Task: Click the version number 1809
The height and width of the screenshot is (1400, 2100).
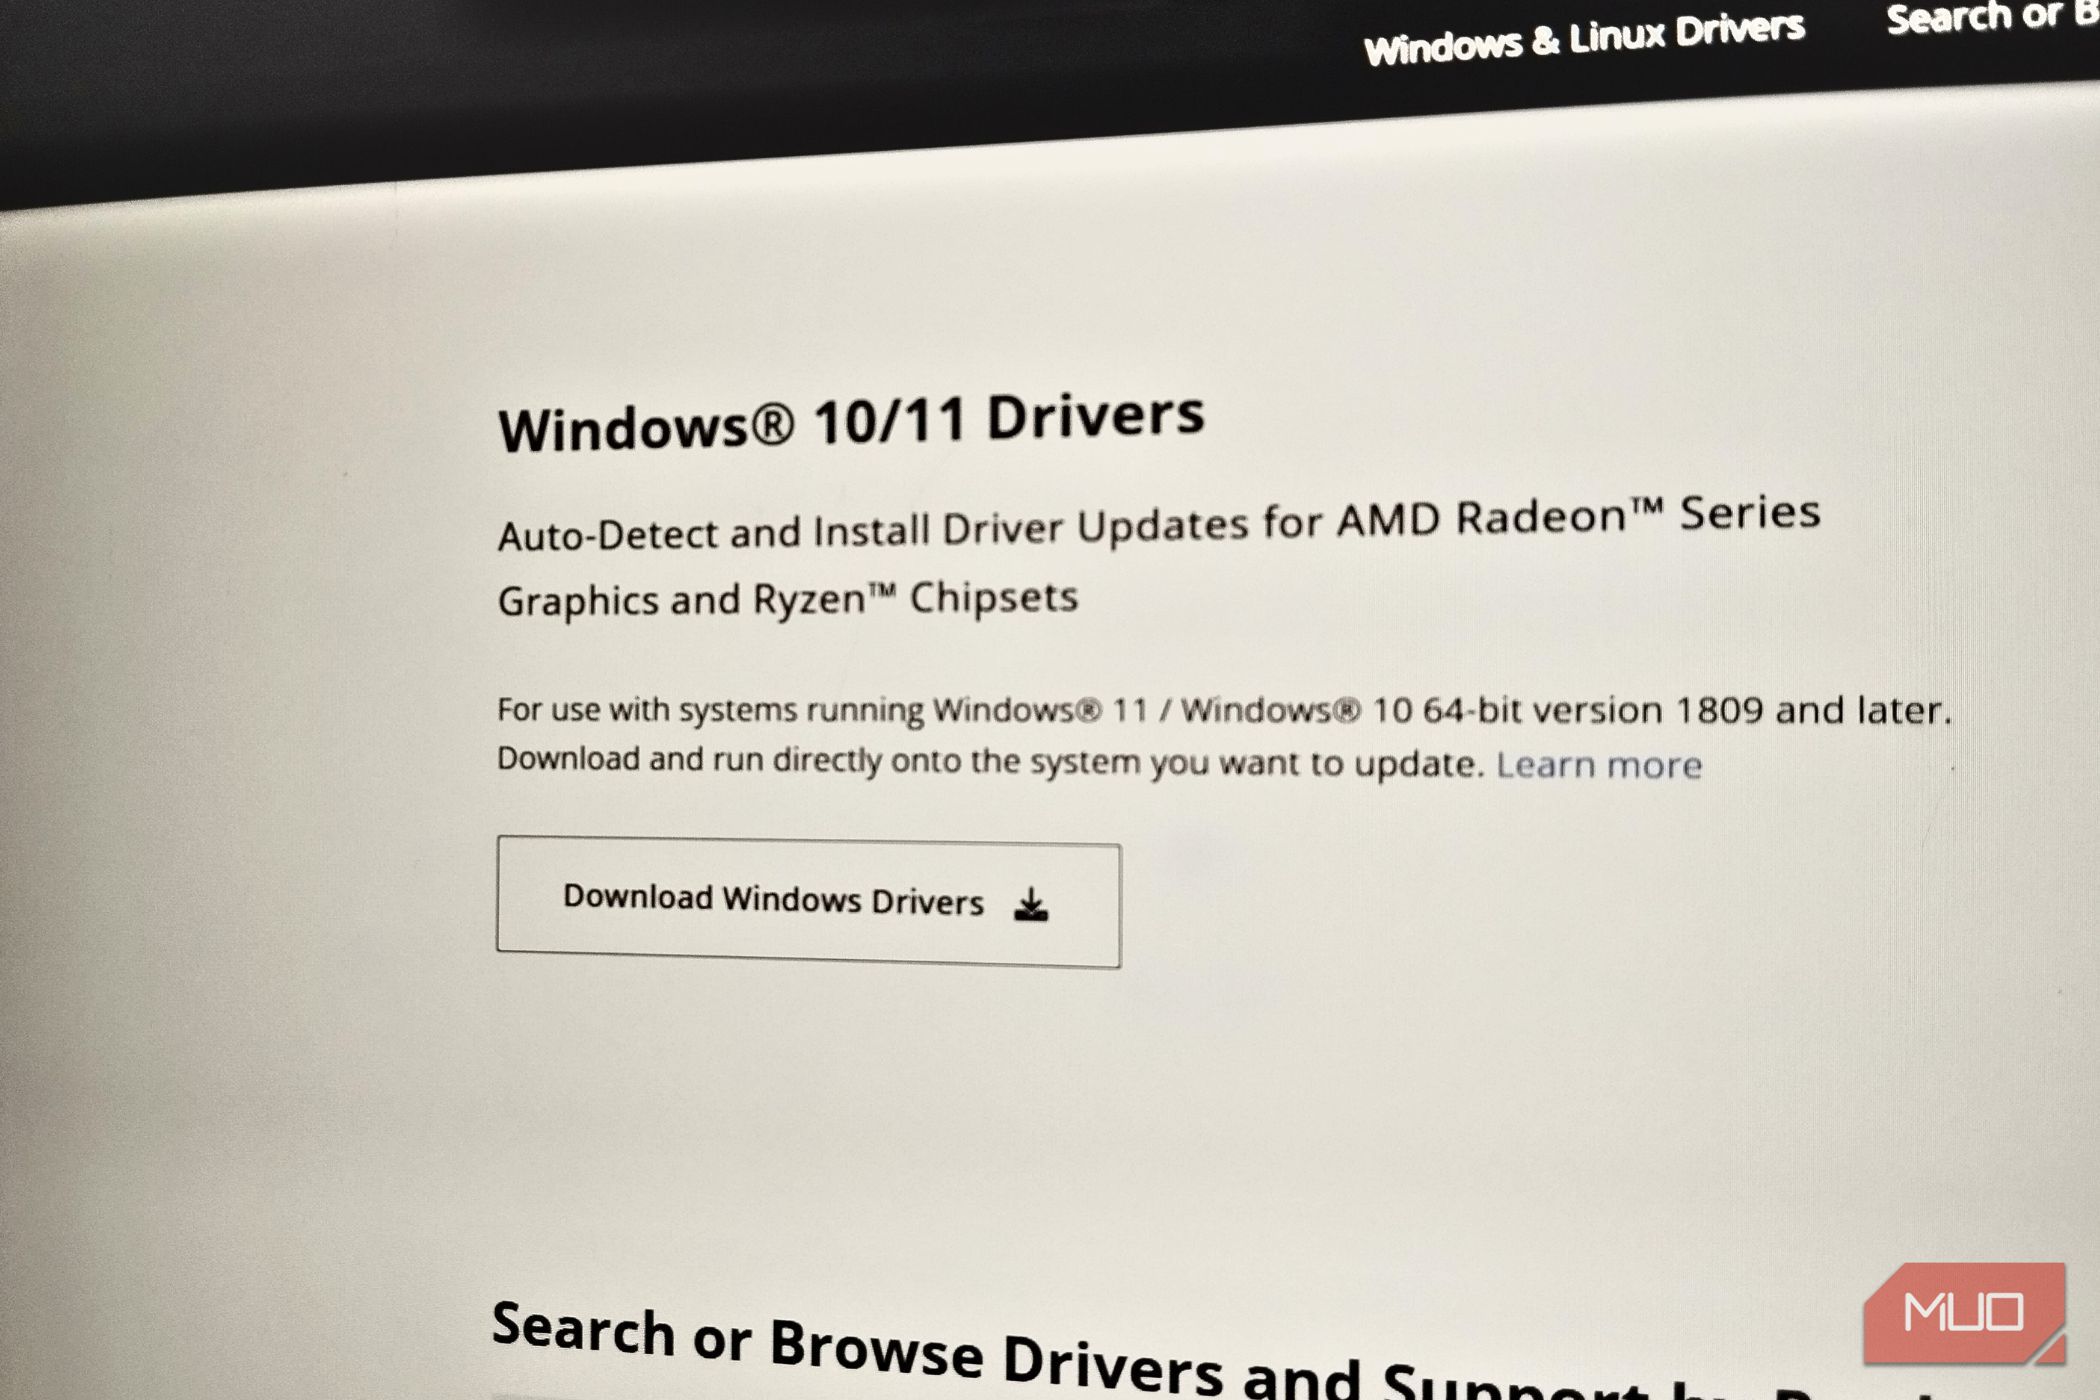Action: coord(1719,710)
